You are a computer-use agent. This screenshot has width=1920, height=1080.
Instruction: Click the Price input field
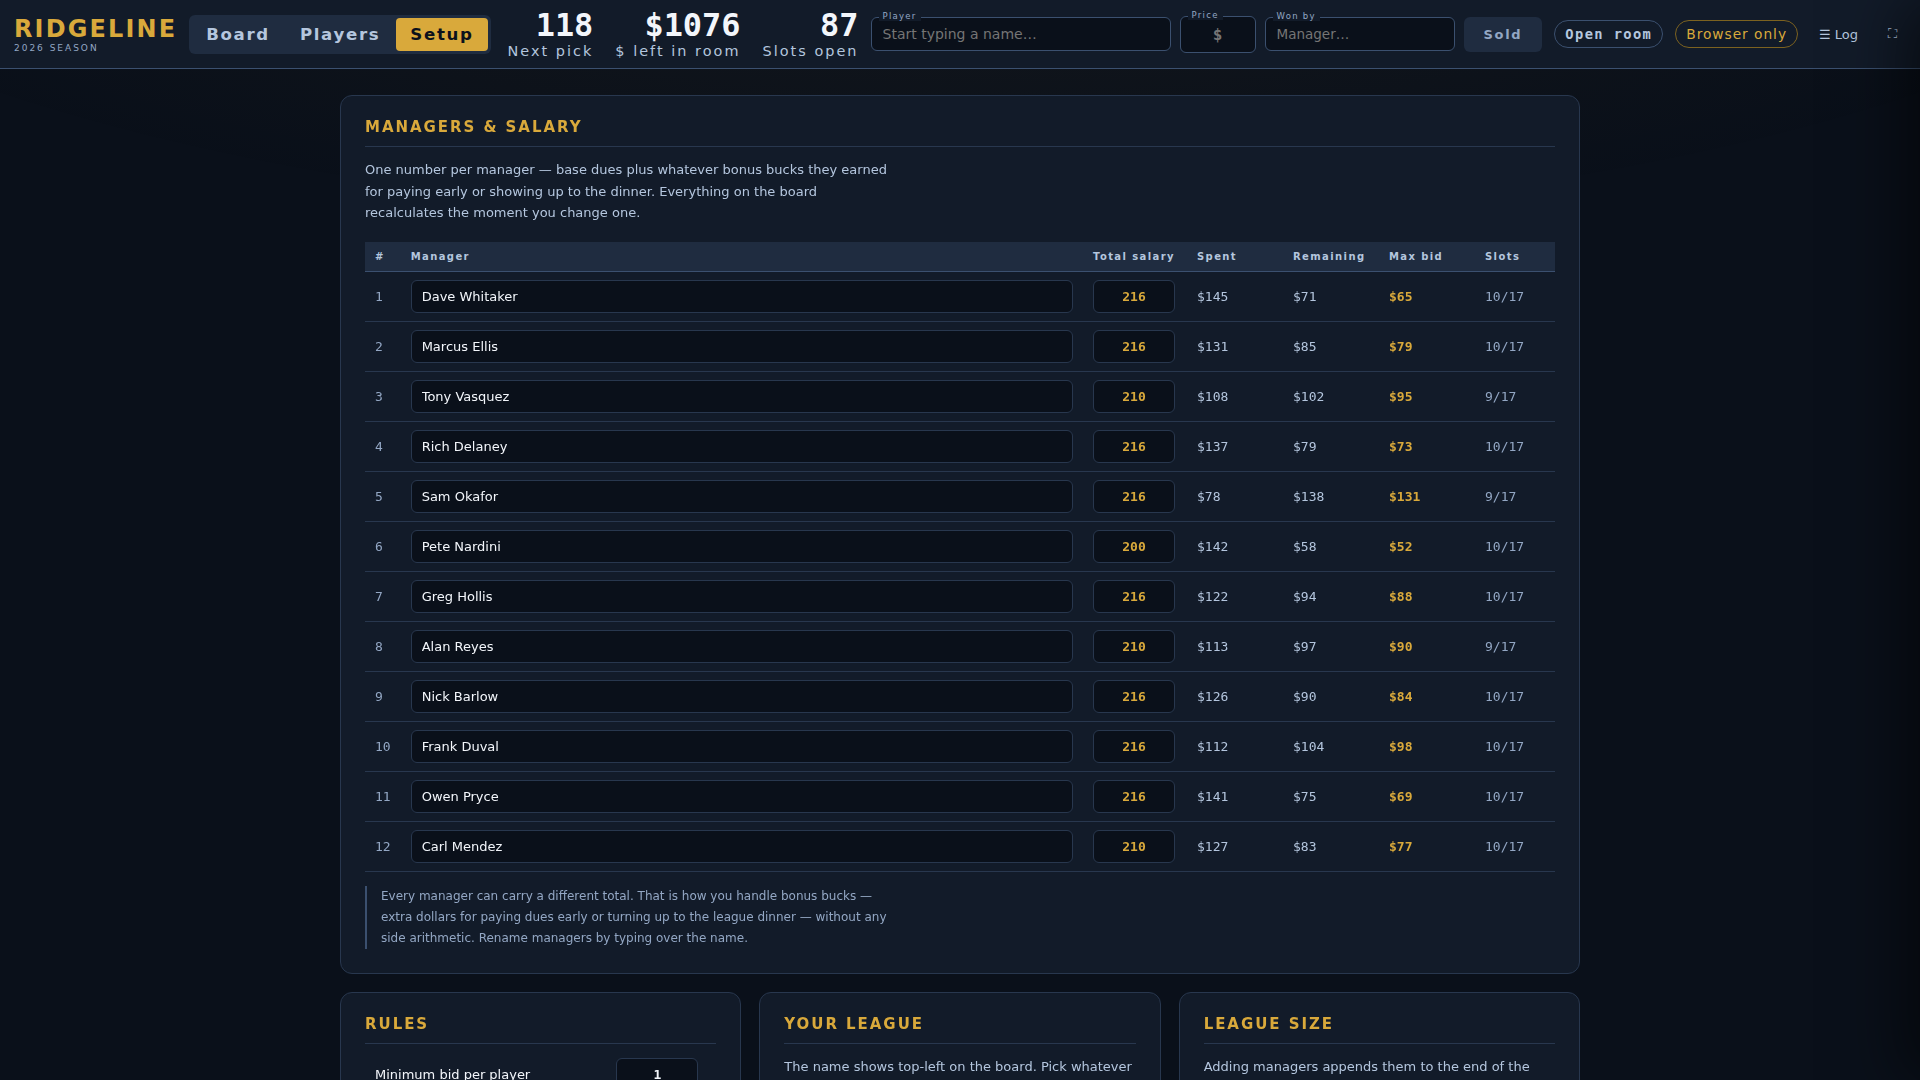click(x=1217, y=34)
